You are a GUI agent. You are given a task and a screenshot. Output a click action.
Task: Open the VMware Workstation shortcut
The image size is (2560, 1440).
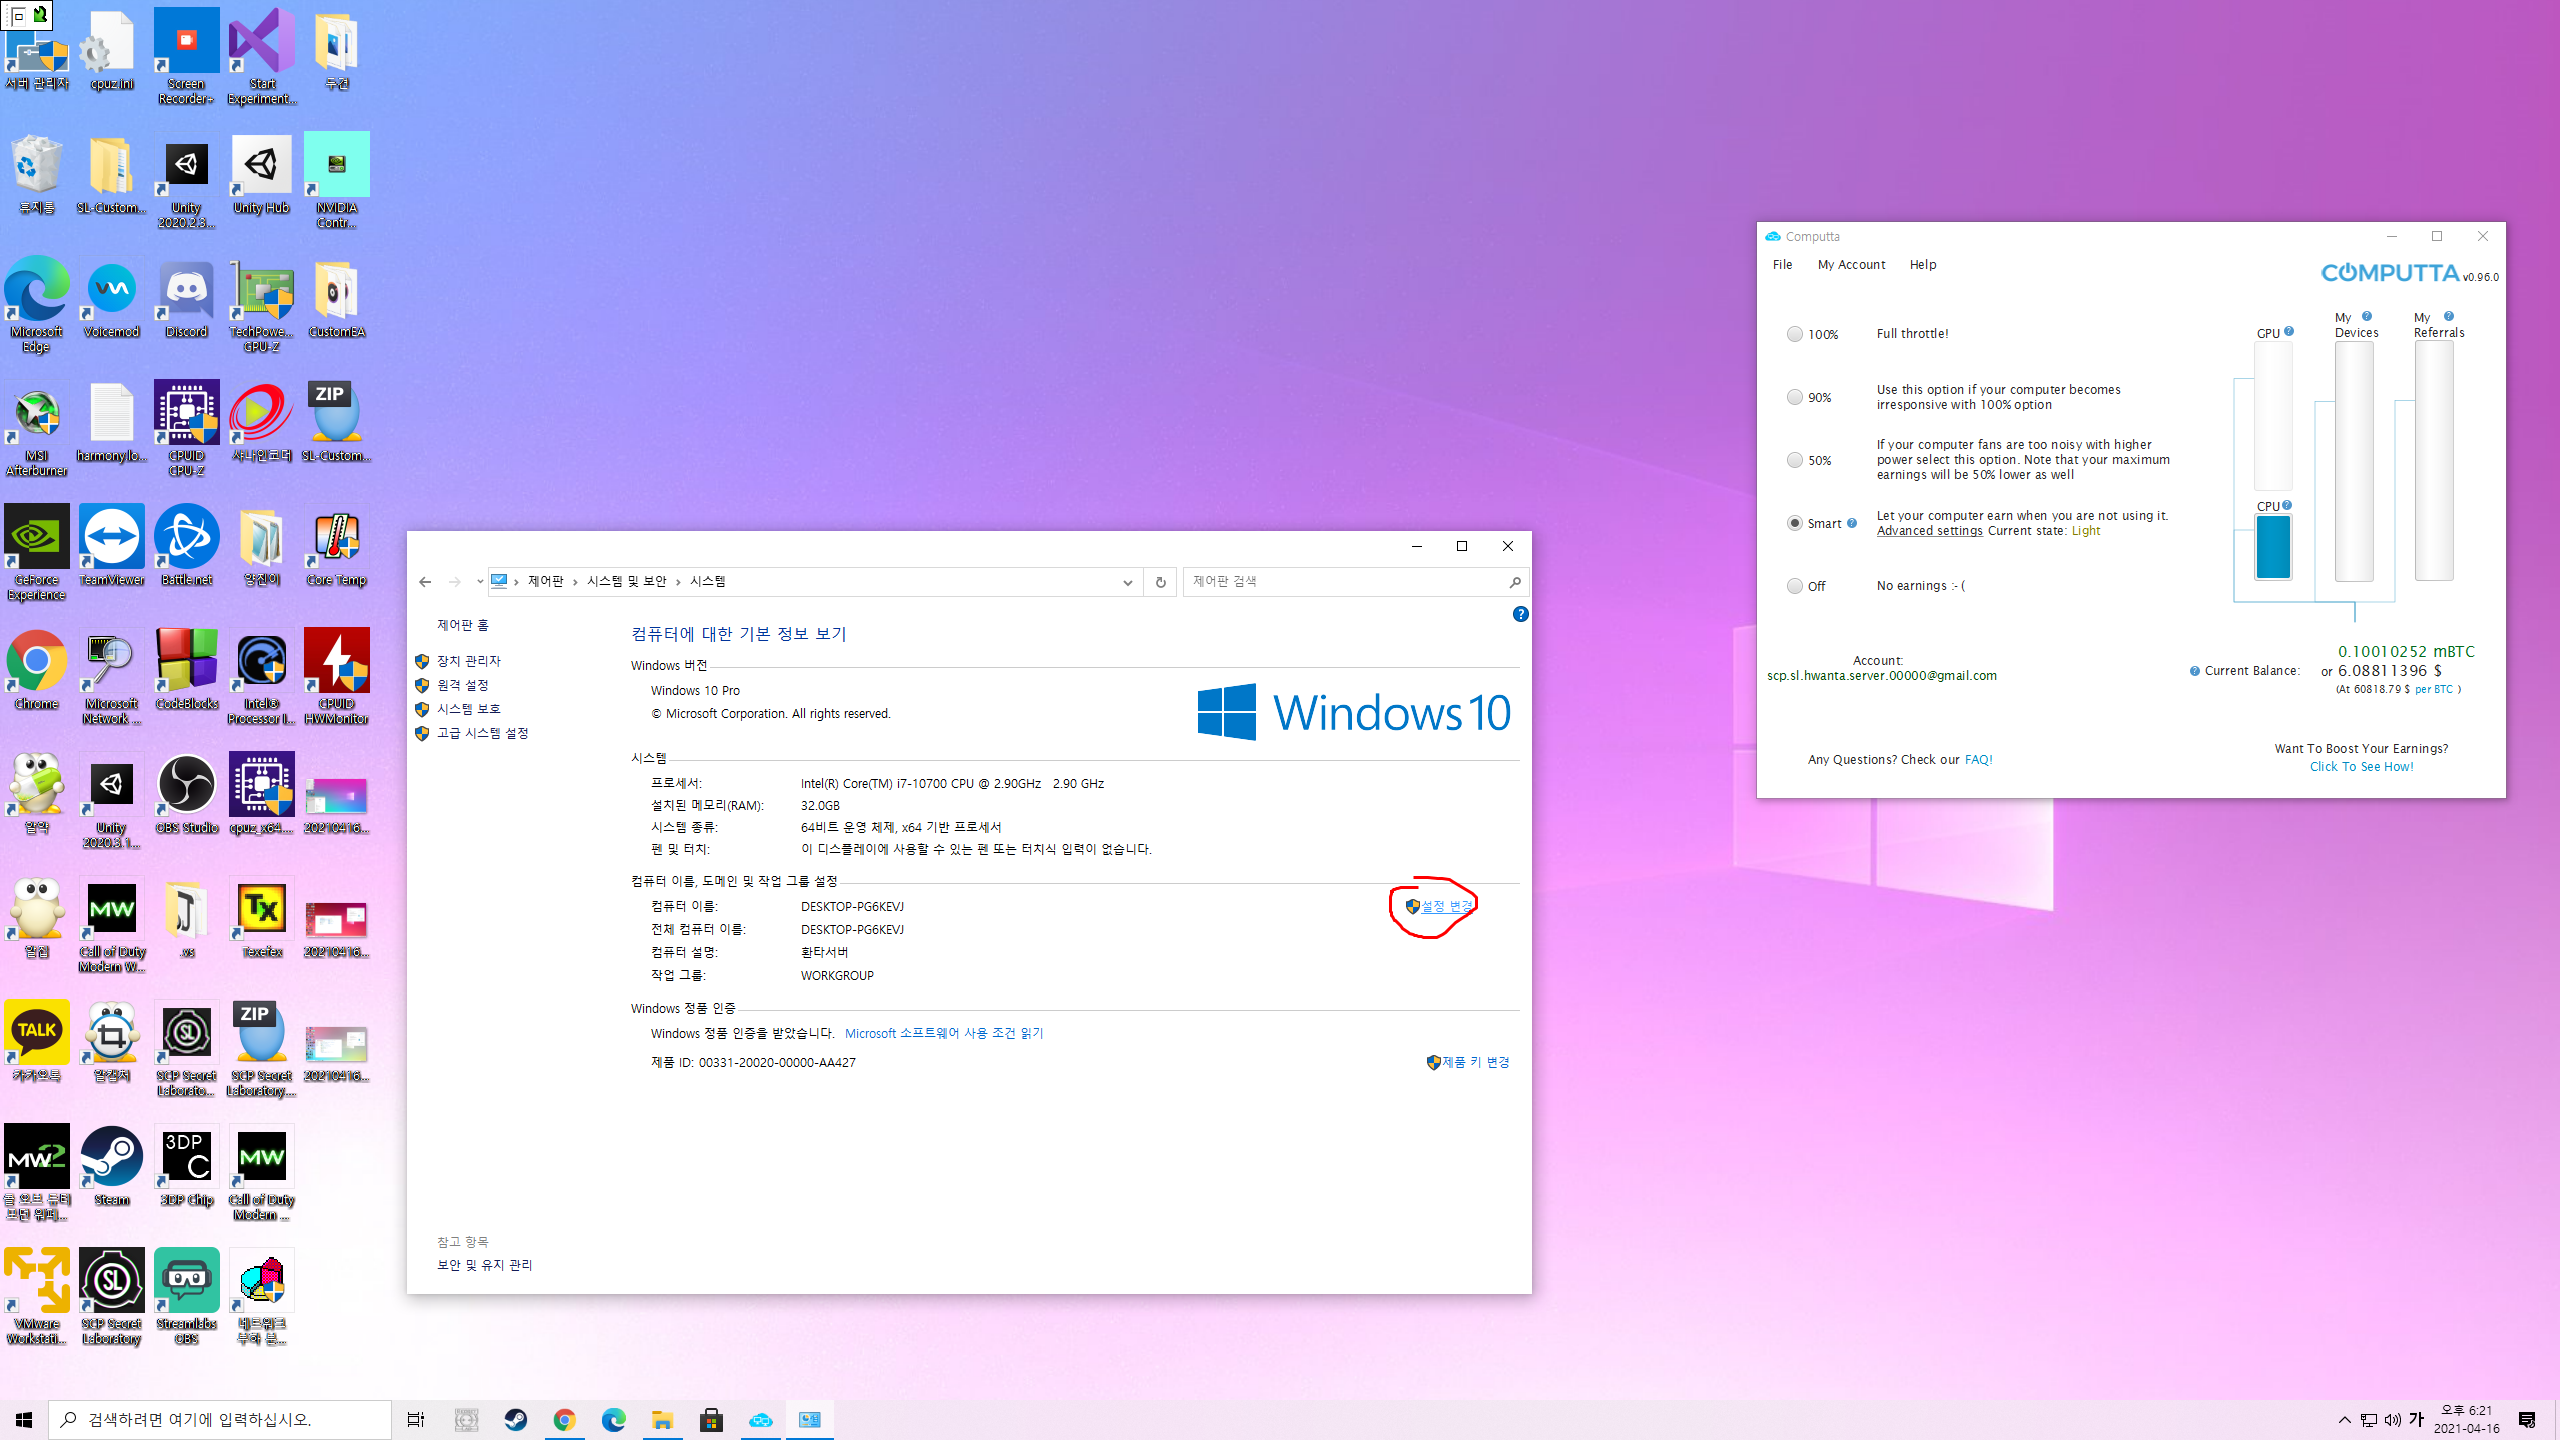click(x=37, y=1298)
